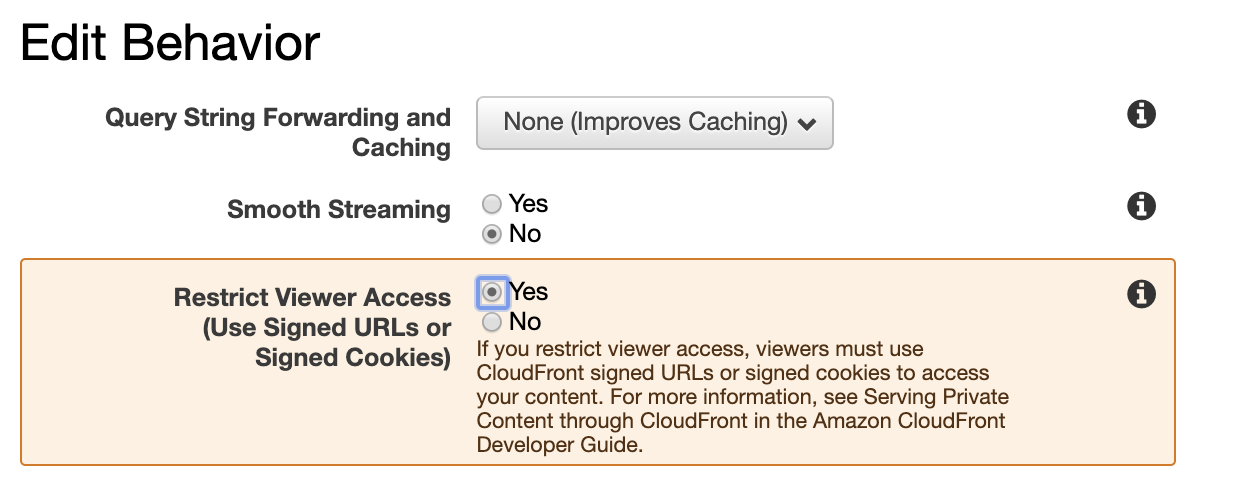Open info icon for Query String Forwarding
Screen dimensions: 1234x486
(x=1141, y=114)
